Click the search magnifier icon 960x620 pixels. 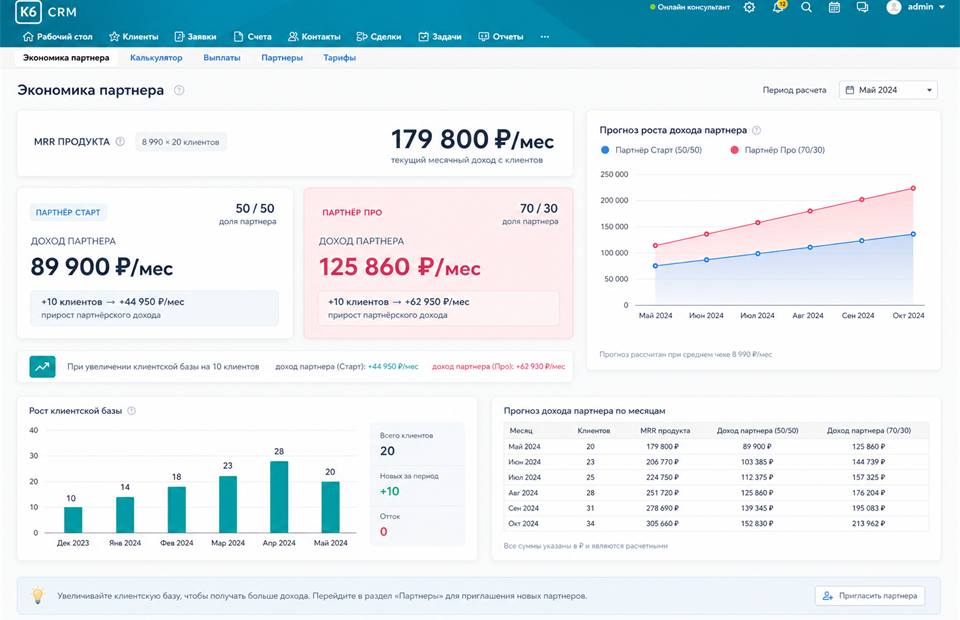806,7
